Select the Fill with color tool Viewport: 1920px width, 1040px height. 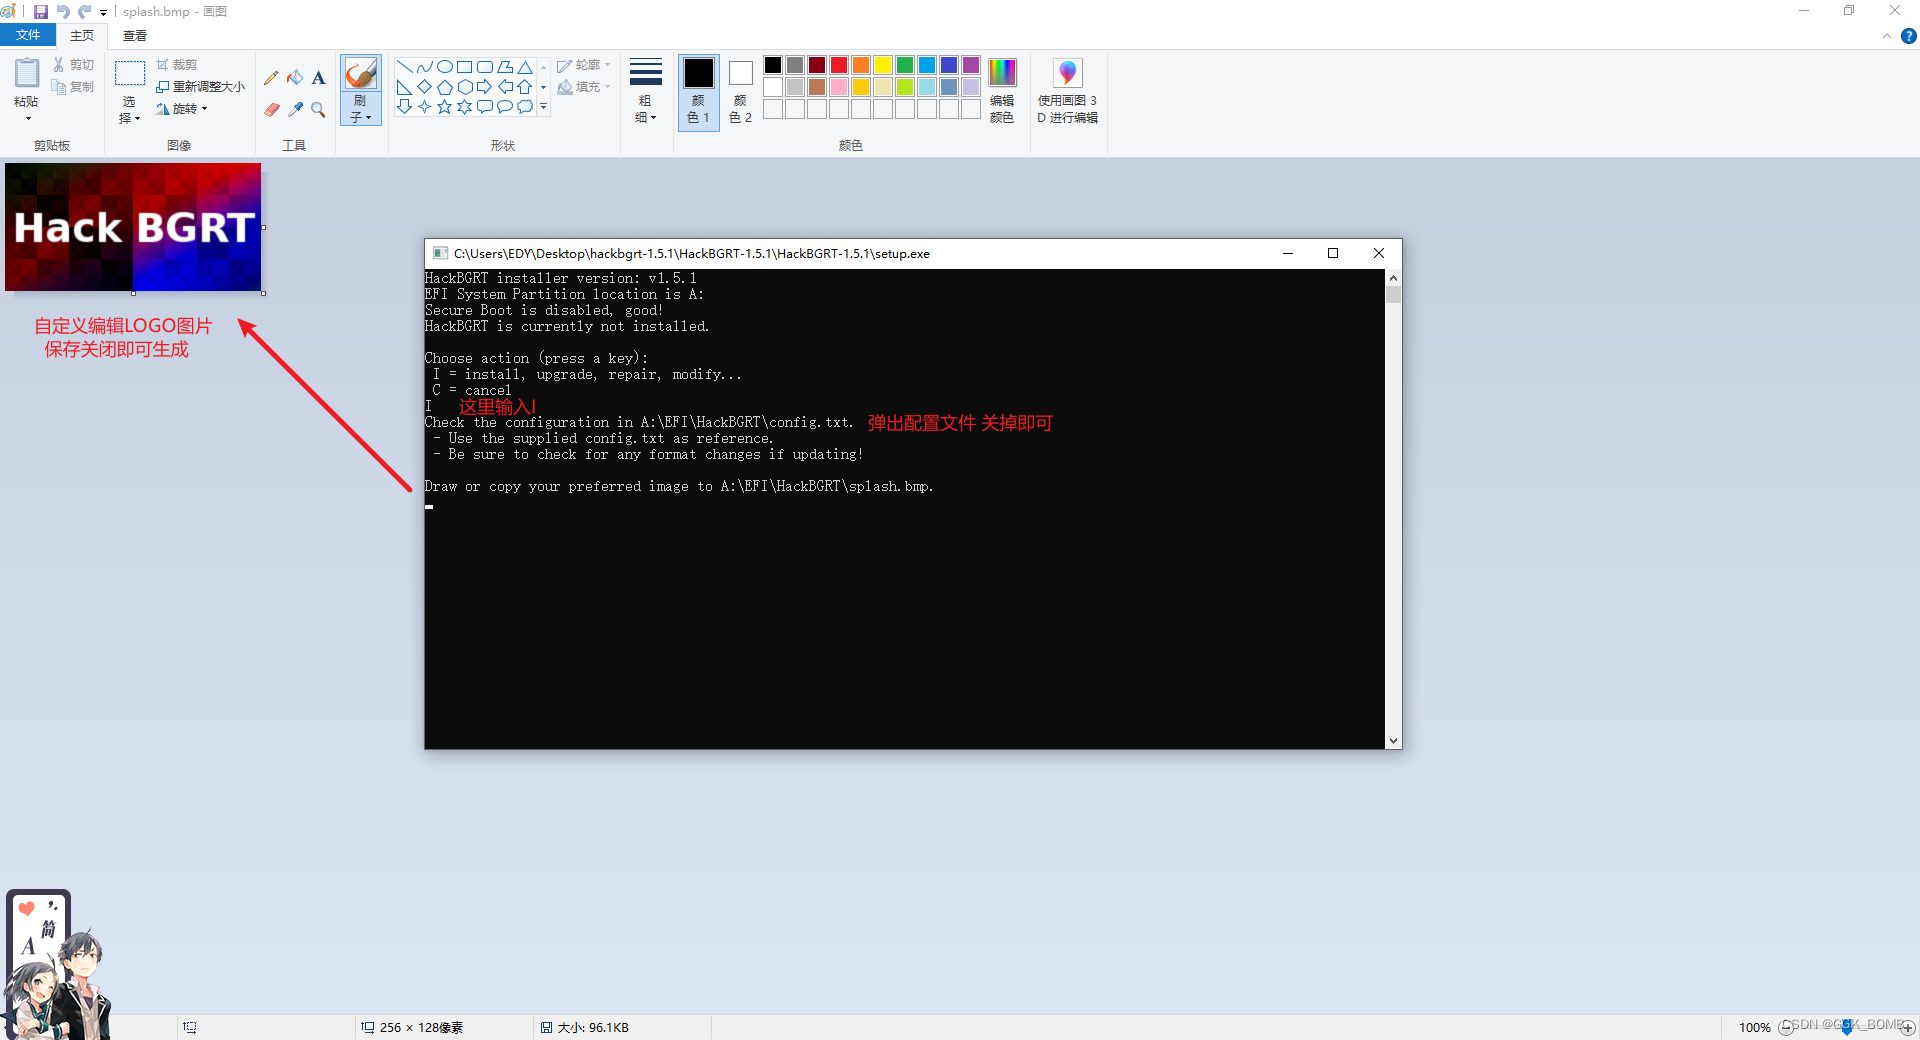pos(295,79)
